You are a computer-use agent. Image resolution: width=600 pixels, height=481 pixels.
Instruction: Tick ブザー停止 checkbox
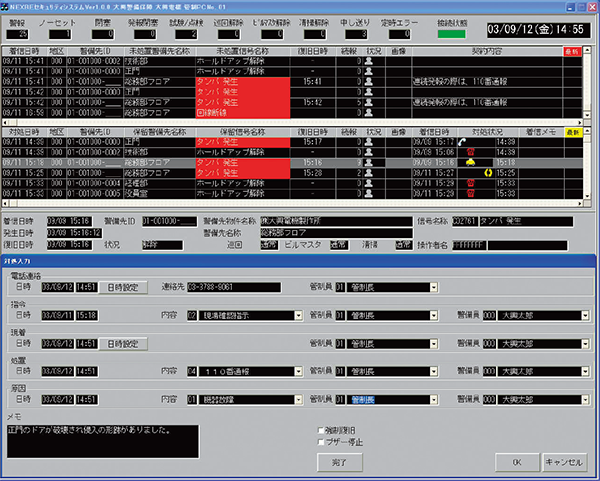click(x=321, y=442)
